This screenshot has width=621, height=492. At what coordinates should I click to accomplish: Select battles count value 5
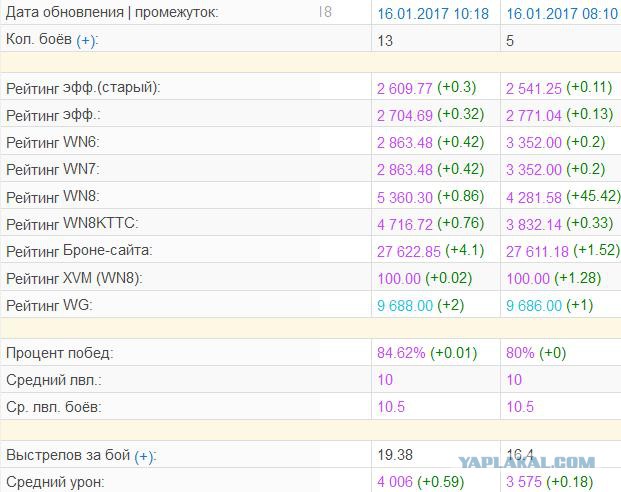tap(510, 41)
